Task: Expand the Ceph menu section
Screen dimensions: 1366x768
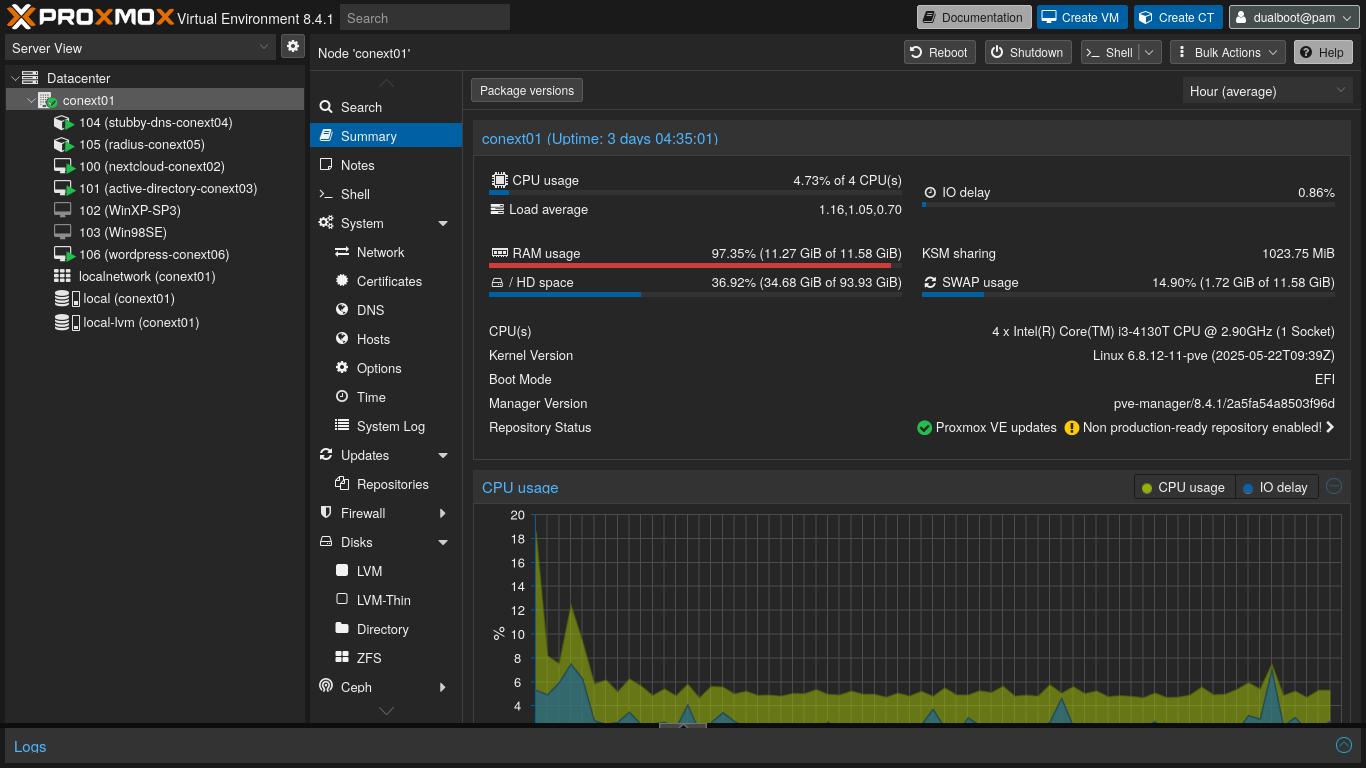Action: (x=443, y=688)
